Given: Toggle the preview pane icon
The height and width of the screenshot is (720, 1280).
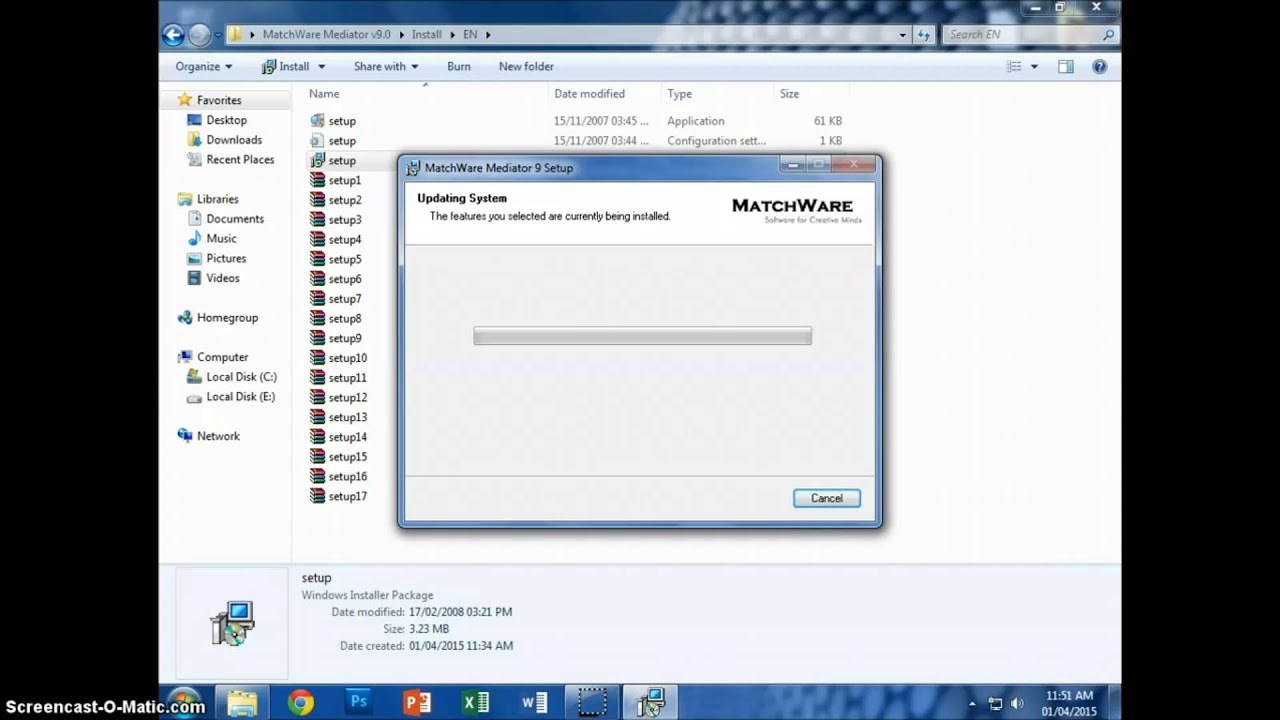Looking at the screenshot, I should (x=1066, y=67).
